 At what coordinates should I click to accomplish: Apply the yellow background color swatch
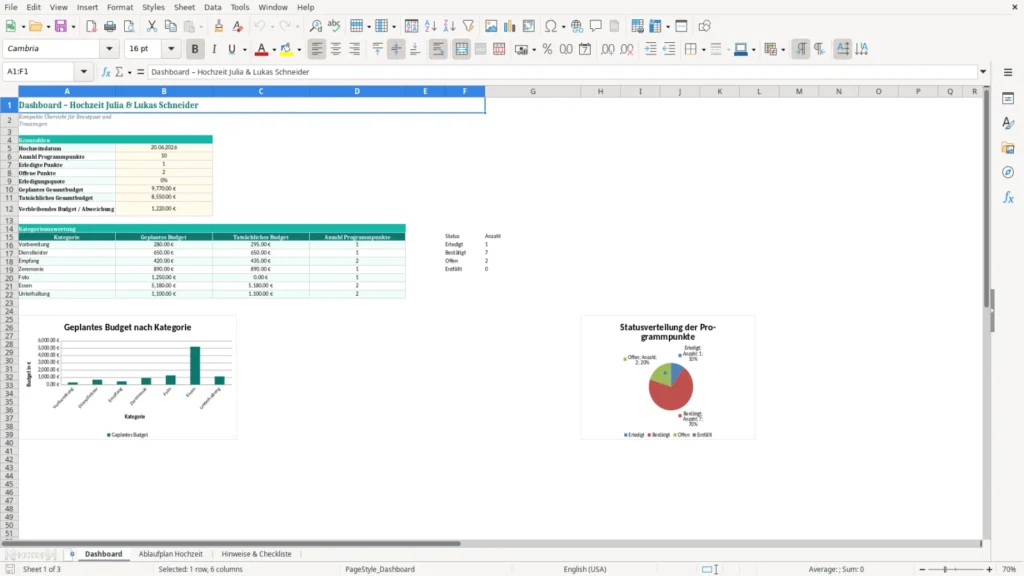point(286,49)
